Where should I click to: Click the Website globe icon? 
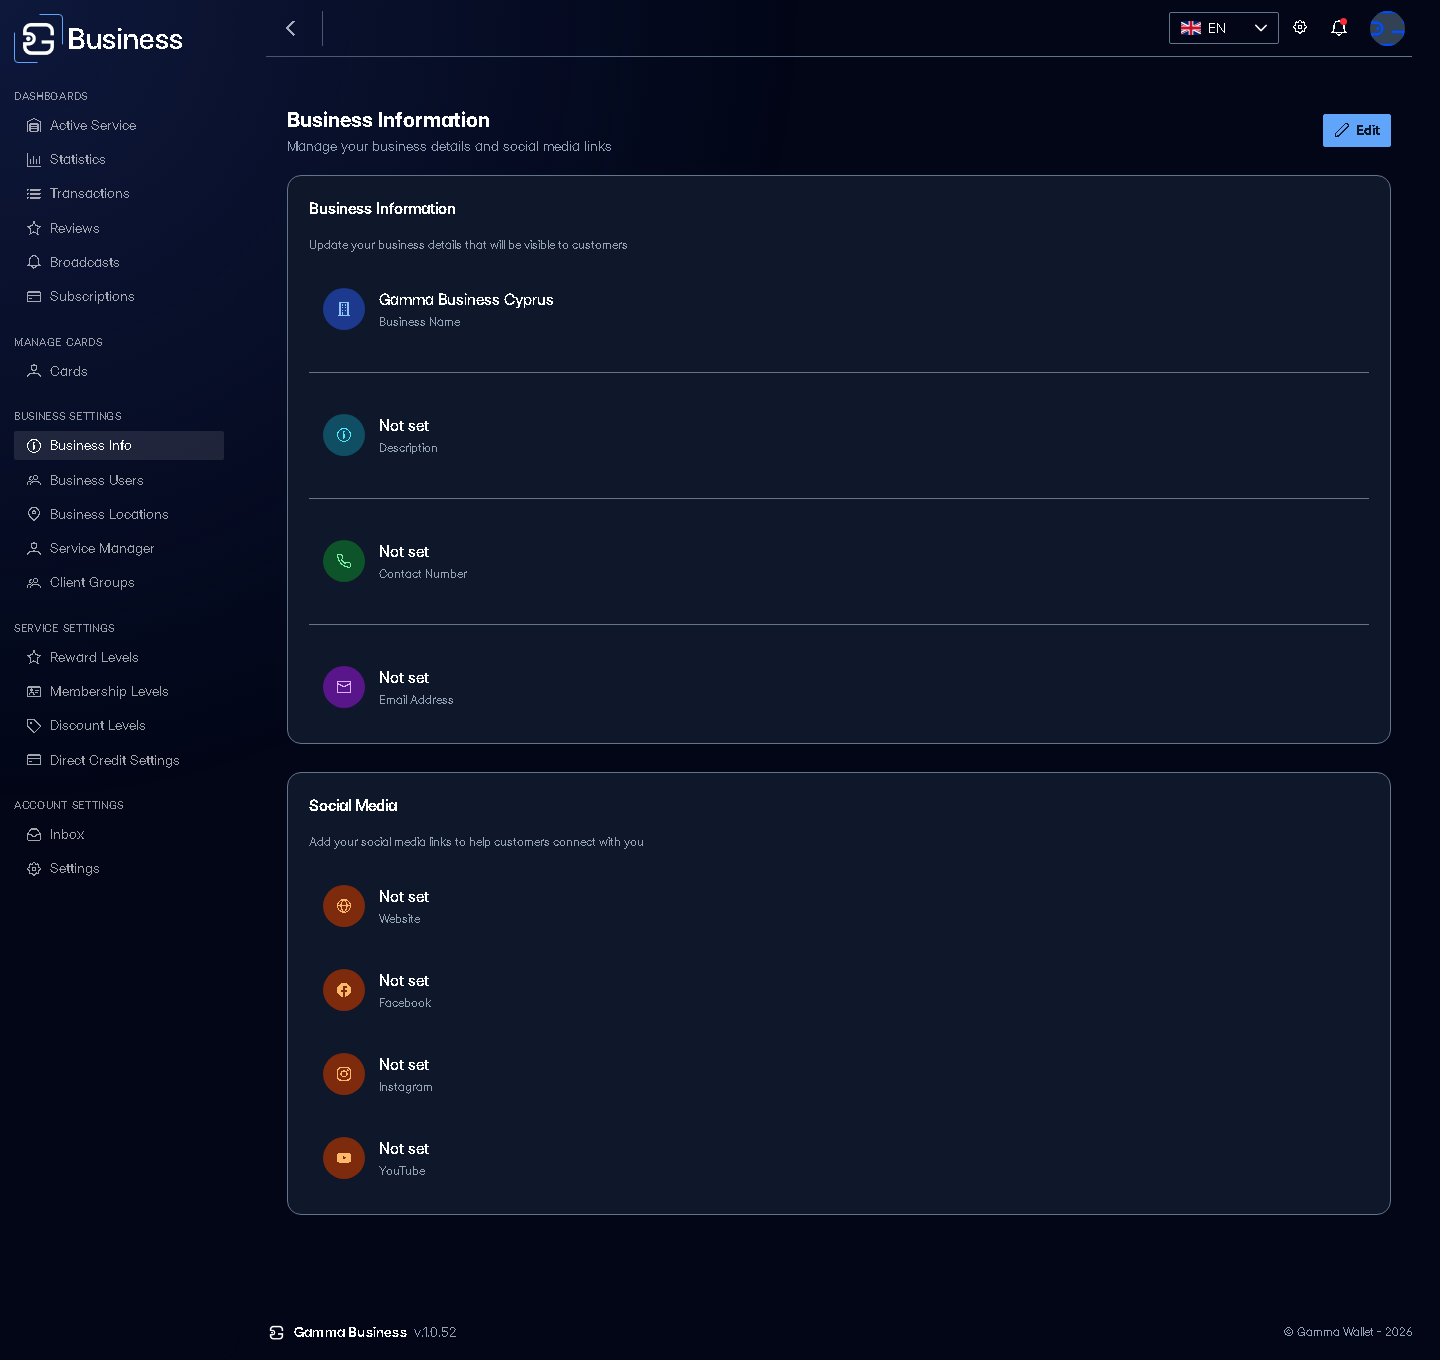[344, 906]
